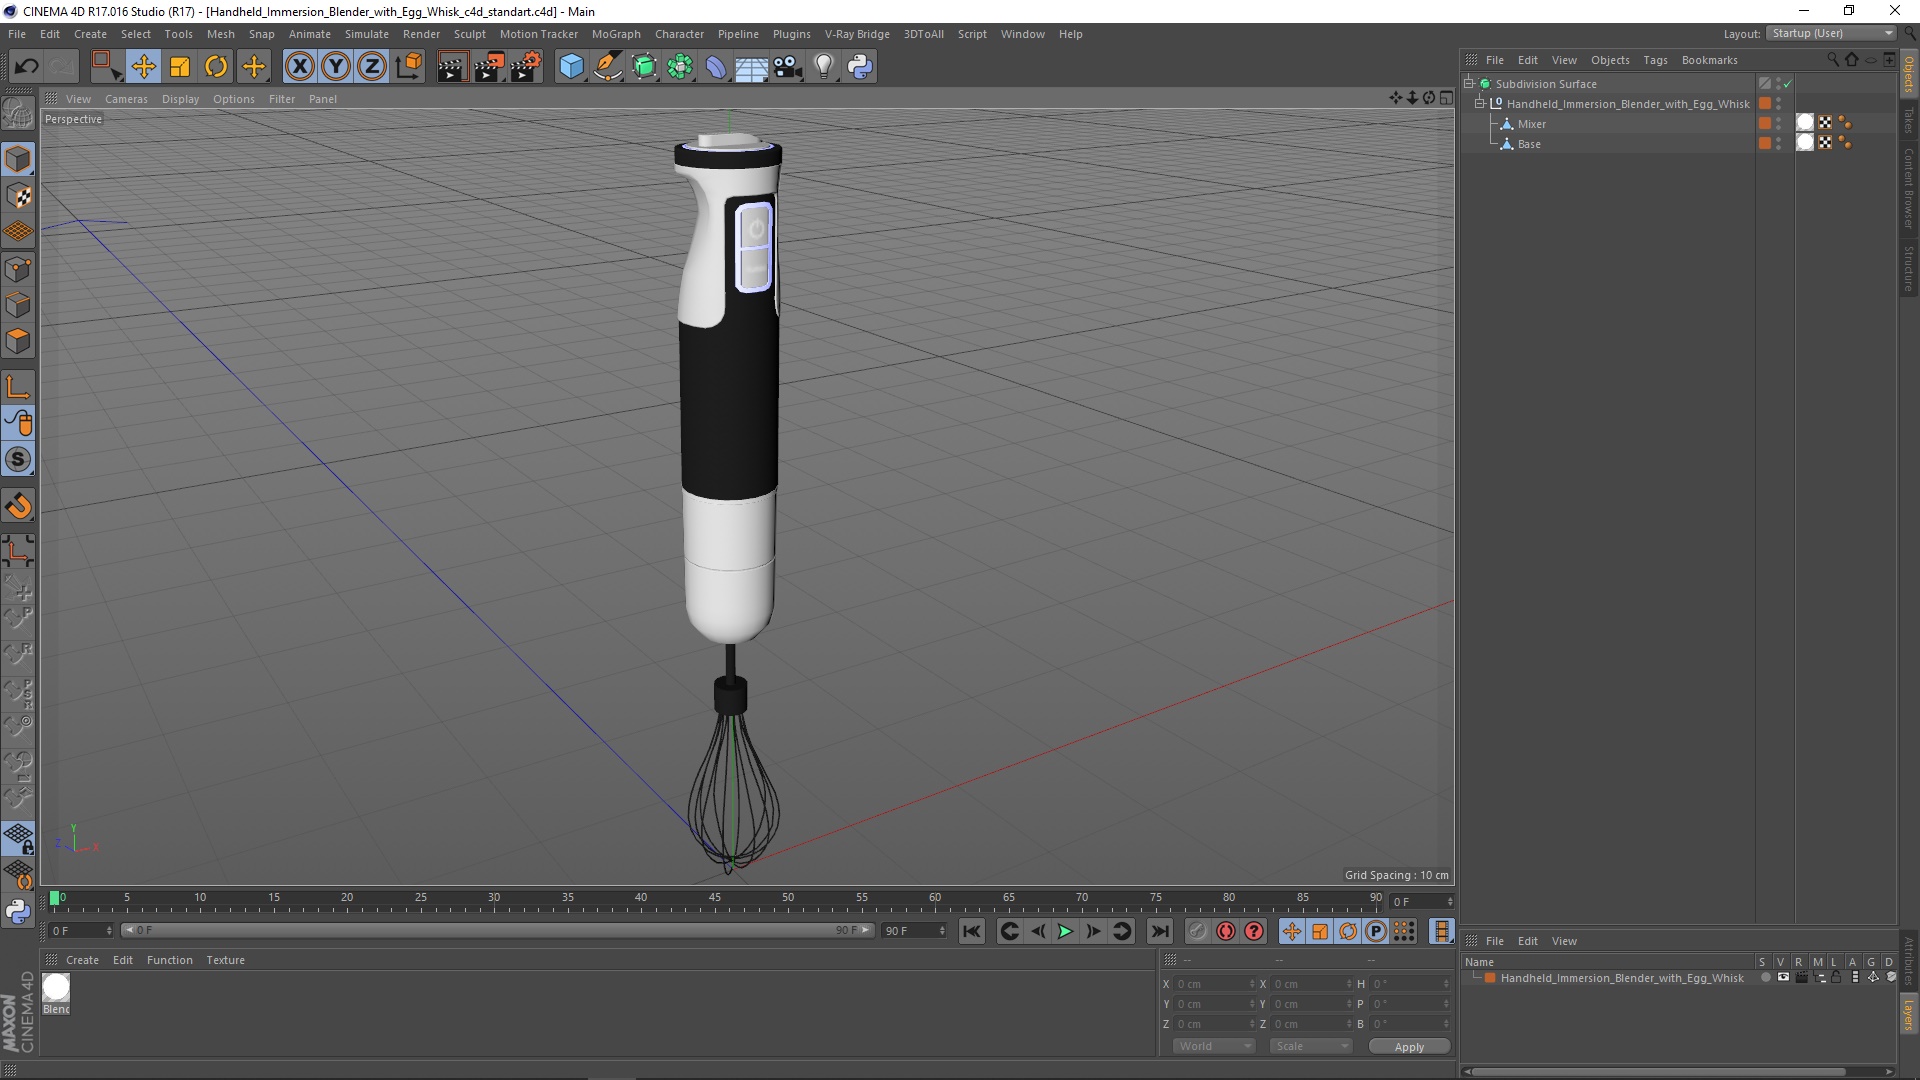1920x1080 pixels.
Task: Switch to Polygons mode in left sidebar
Action: point(18,341)
